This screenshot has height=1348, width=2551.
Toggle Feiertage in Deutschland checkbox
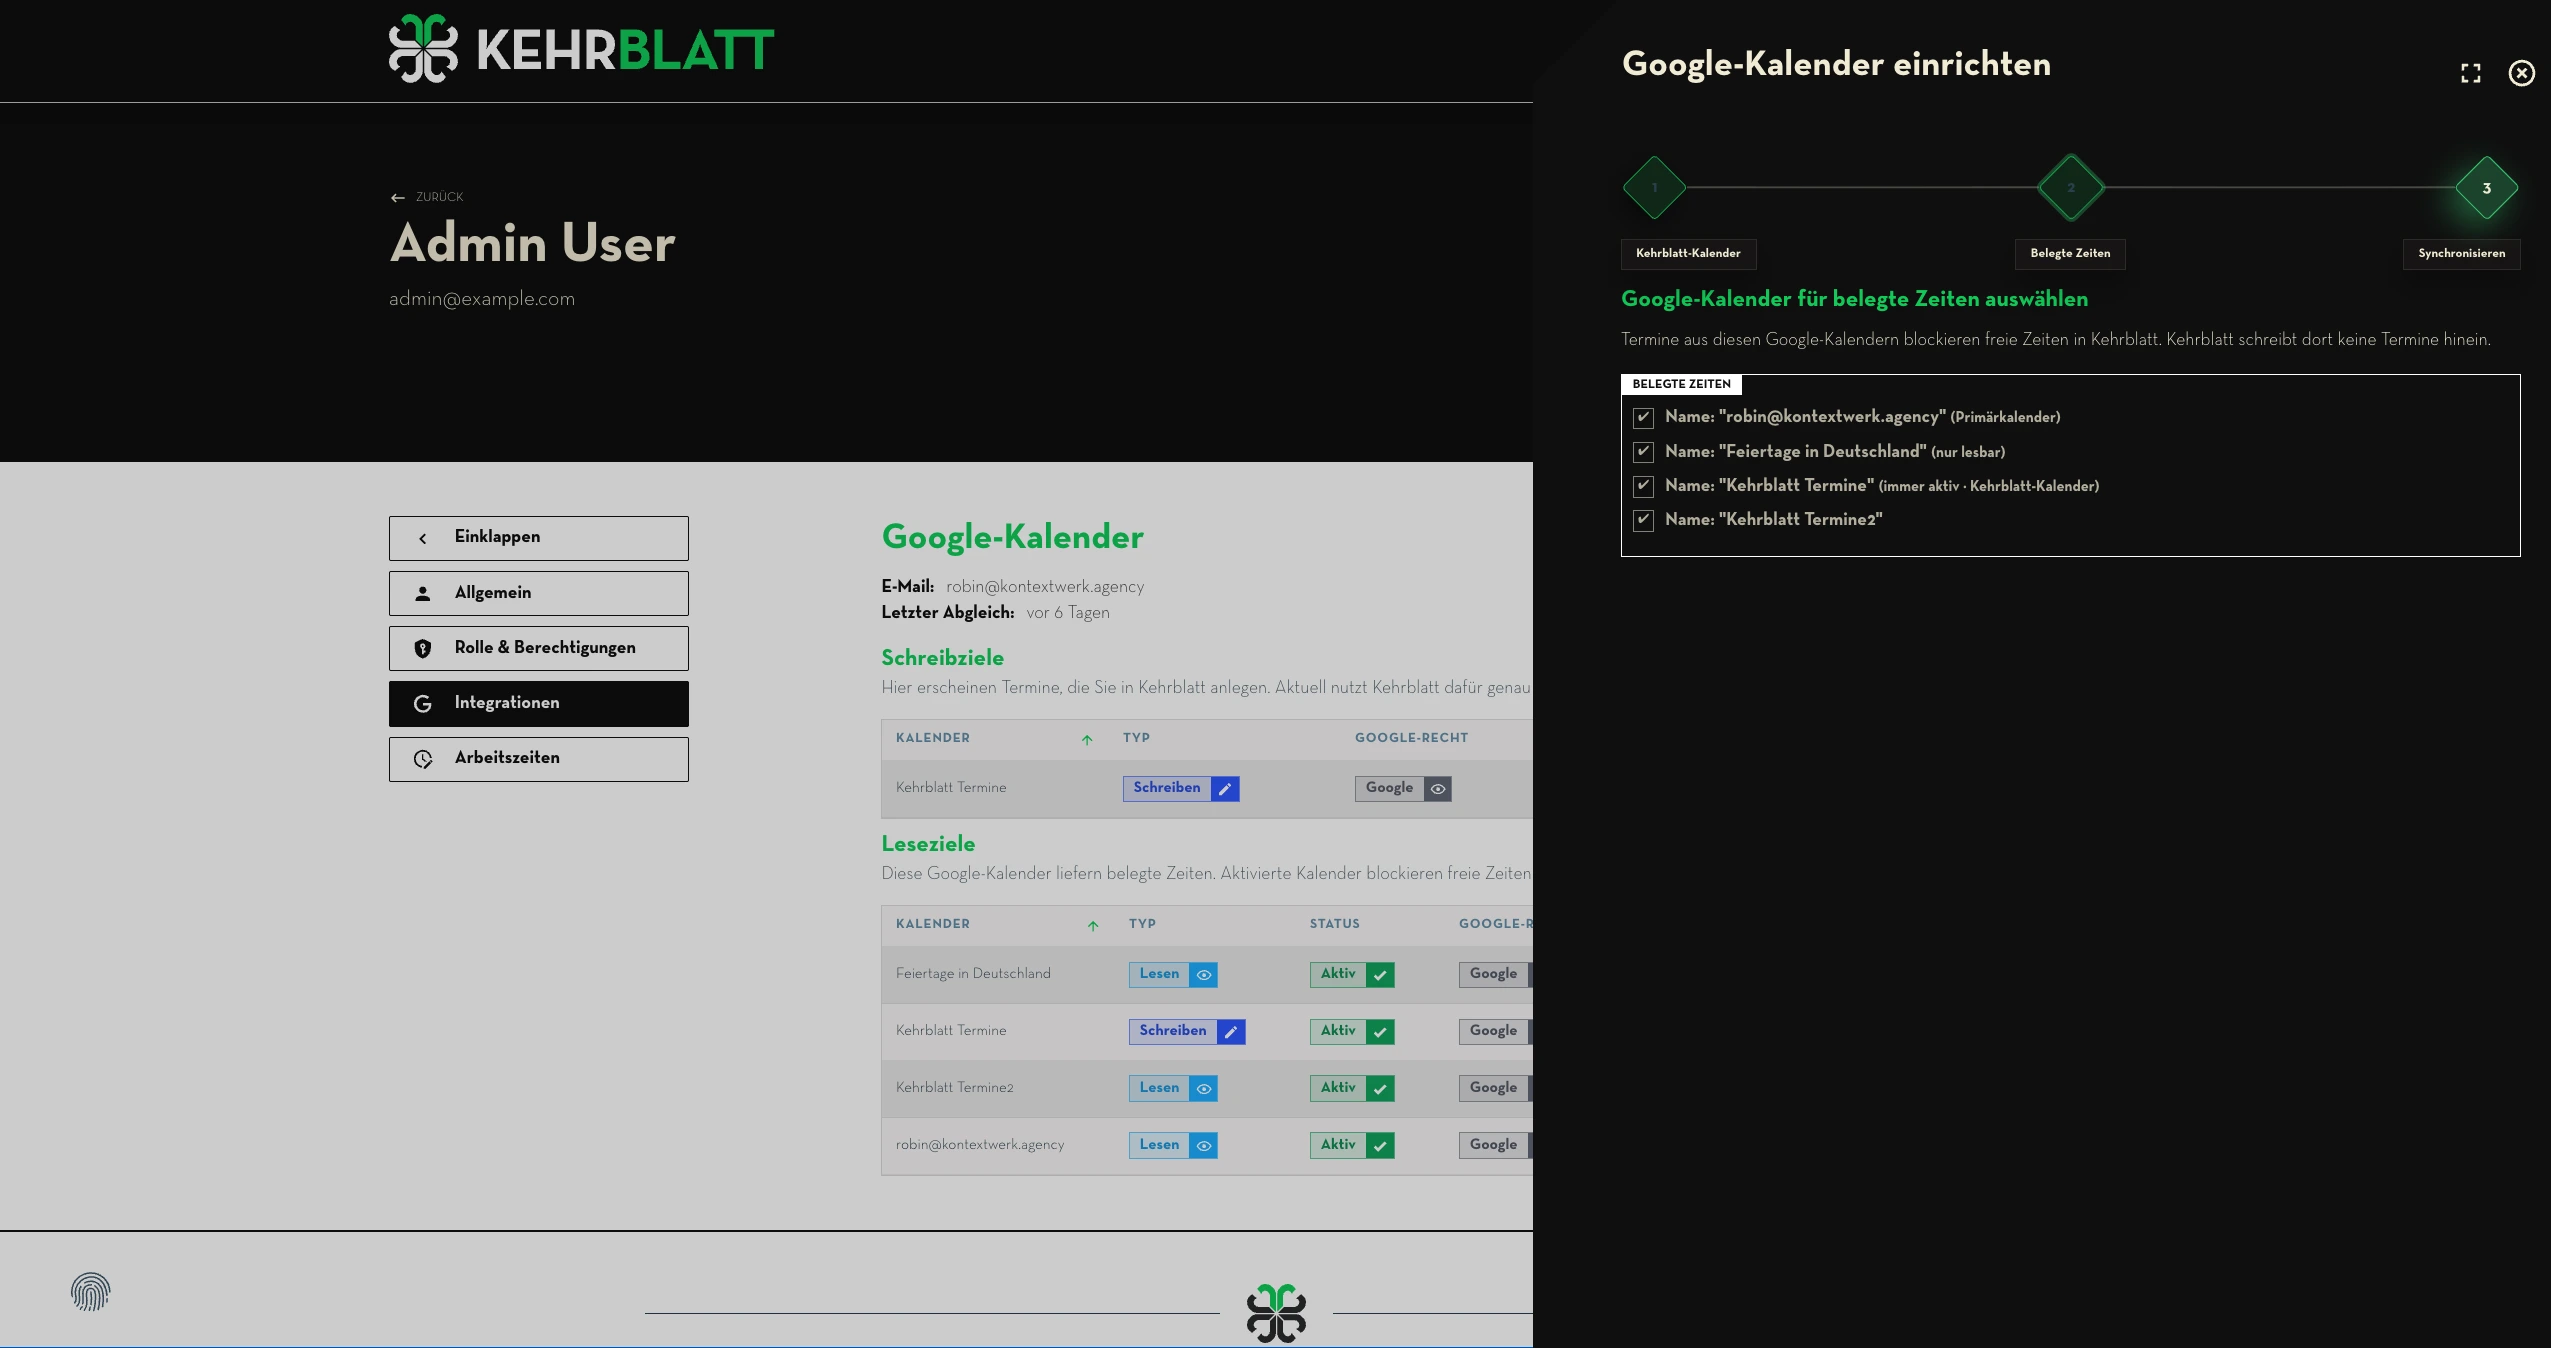point(1643,452)
